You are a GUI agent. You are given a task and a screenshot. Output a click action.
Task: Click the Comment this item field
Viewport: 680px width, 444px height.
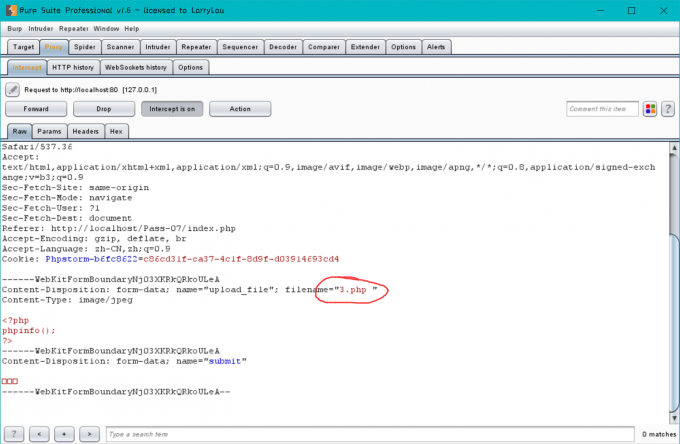pyautogui.click(x=602, y=109)
